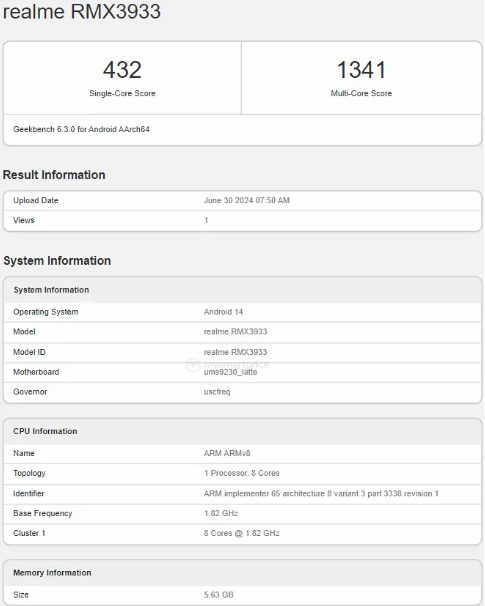Select the Motherboard ums9230_latte value
The height and width of the screenshot is (606, 485).
pos(230,372)
